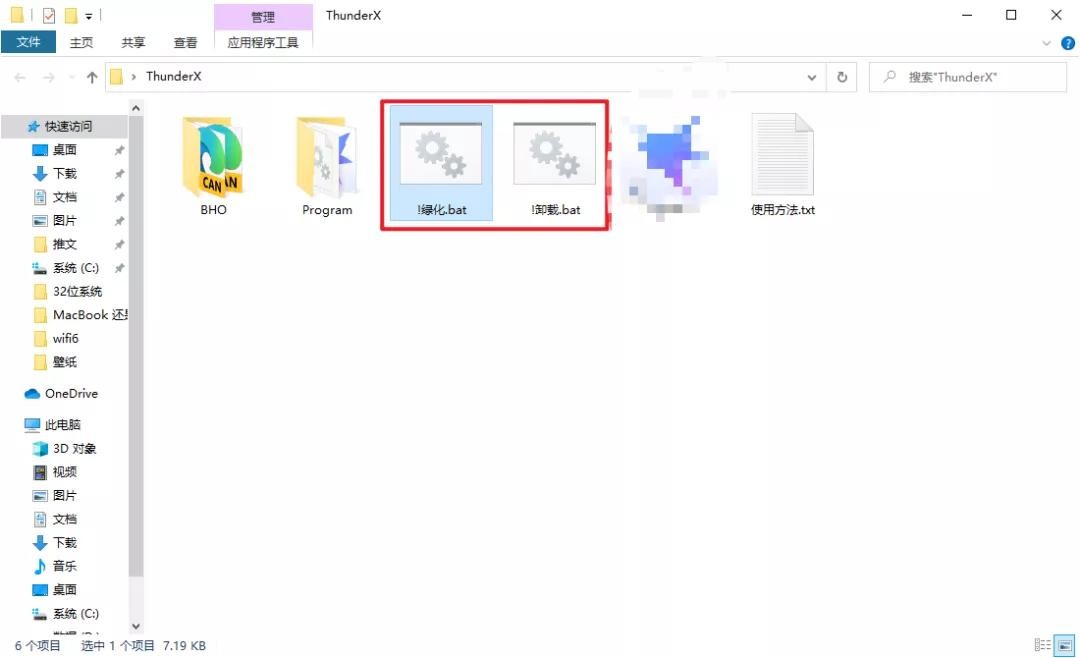Screen dimensions: 1080x658
Task: Switch to the 查看 ribbon tab
Action: (185, 43)
